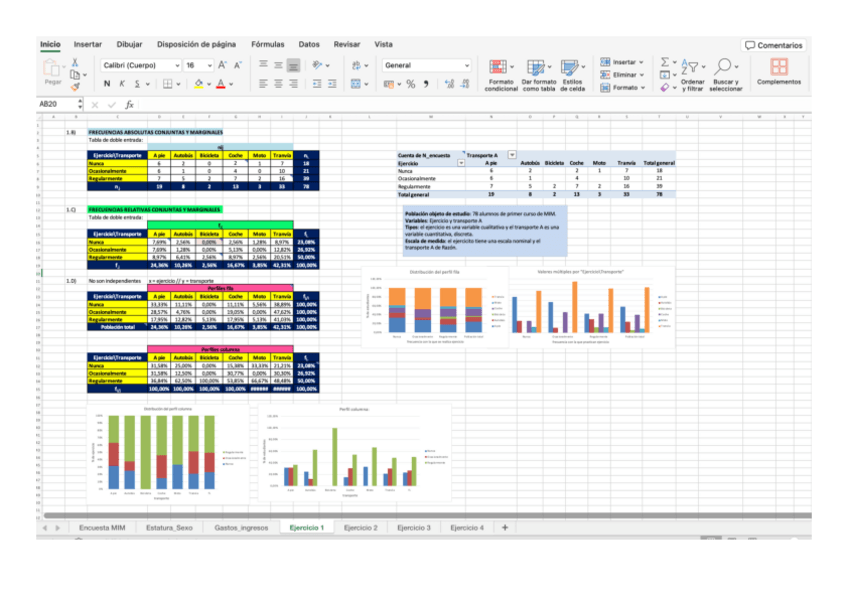Toggle underline (S) formatting
Viewport: 848px width, 599px height.
coord(135,84)
